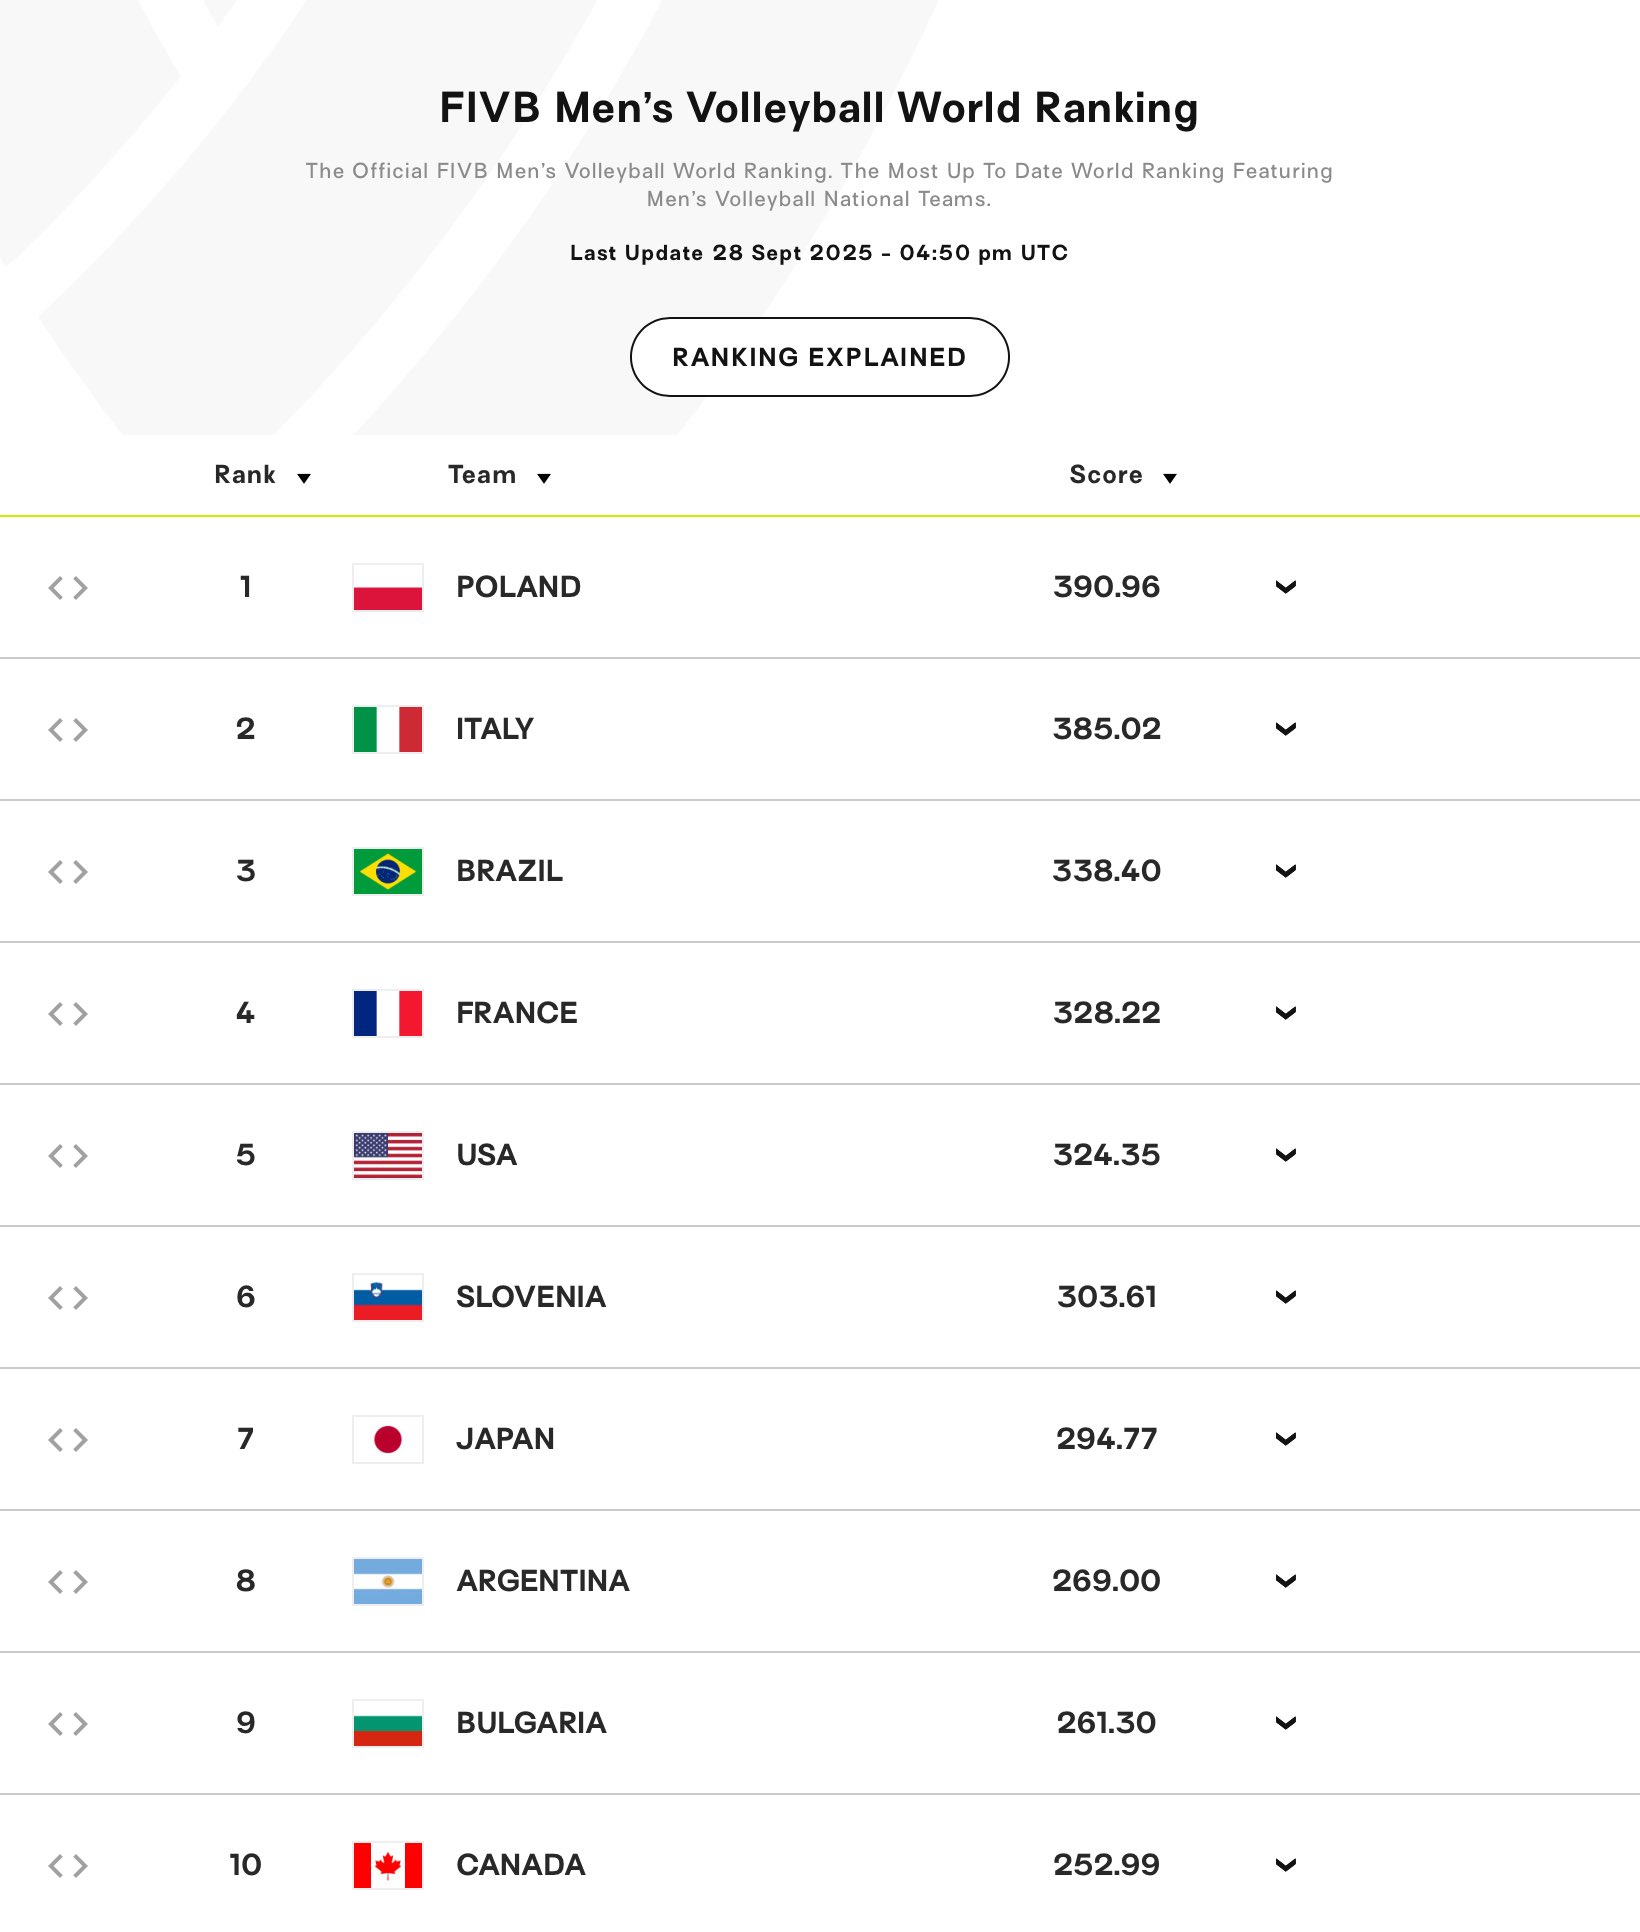The width and height of the screenshot is (1640, 1932).
Task: Click the Slovenia flag icon
Action: tap(388, 1297)
